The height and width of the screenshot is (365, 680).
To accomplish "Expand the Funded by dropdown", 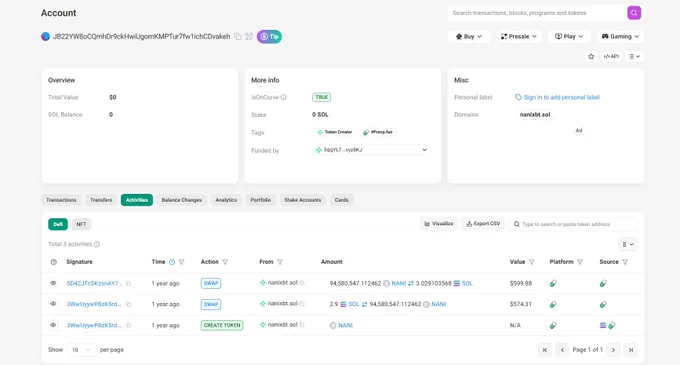I will (371, 150).
